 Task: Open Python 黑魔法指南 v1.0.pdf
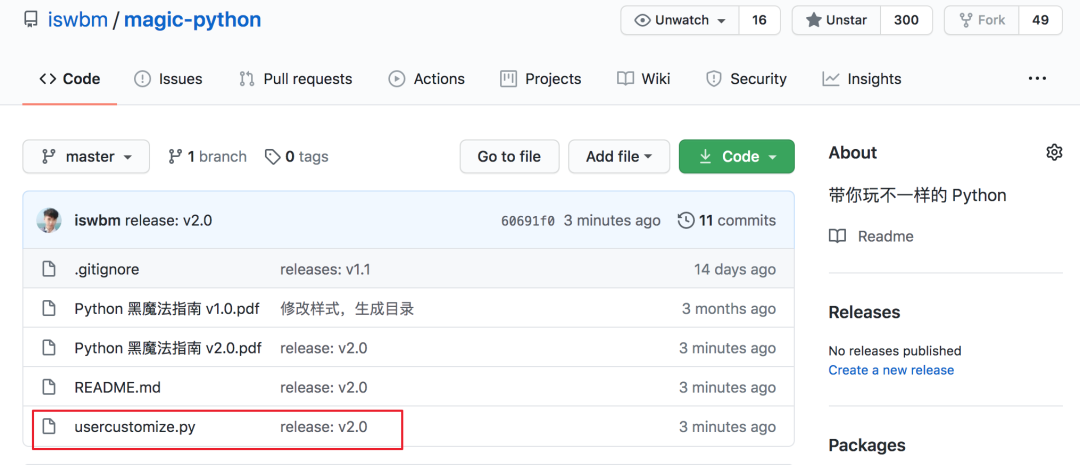167,309
